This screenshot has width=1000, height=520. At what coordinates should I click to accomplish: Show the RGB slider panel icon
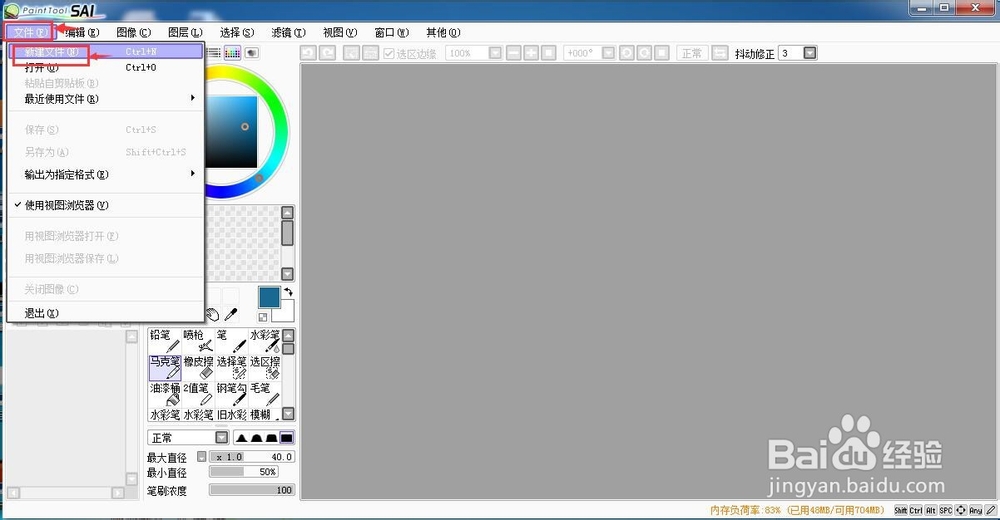(214, 53)
